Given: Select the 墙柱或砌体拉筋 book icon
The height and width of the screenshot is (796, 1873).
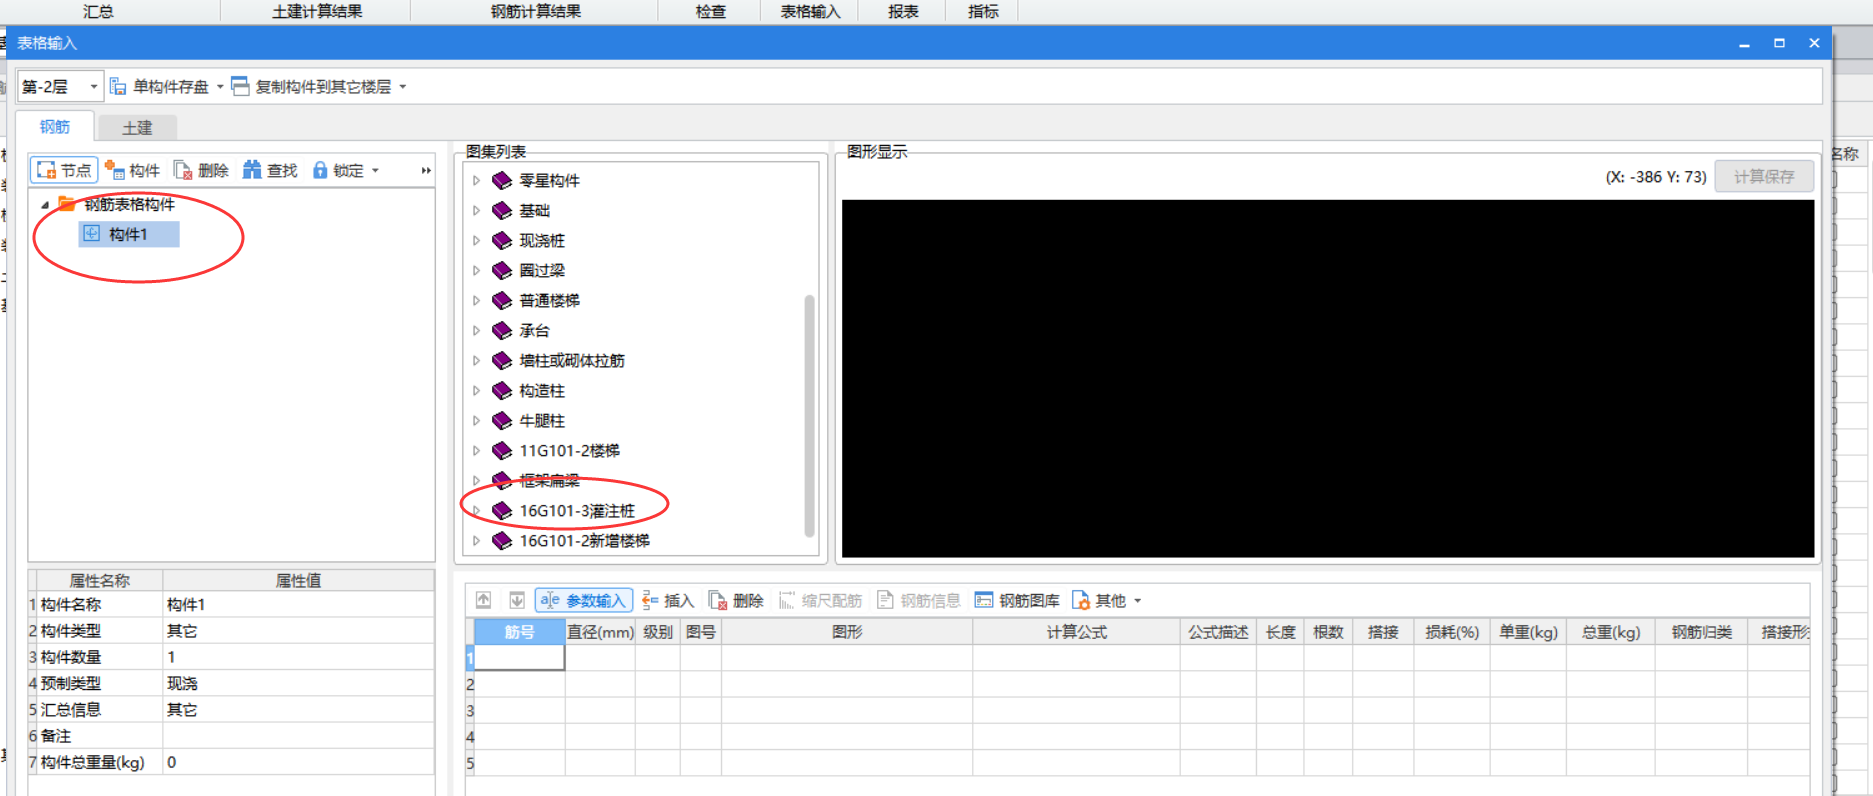Looking at the screenshot, I should point(502,360).
